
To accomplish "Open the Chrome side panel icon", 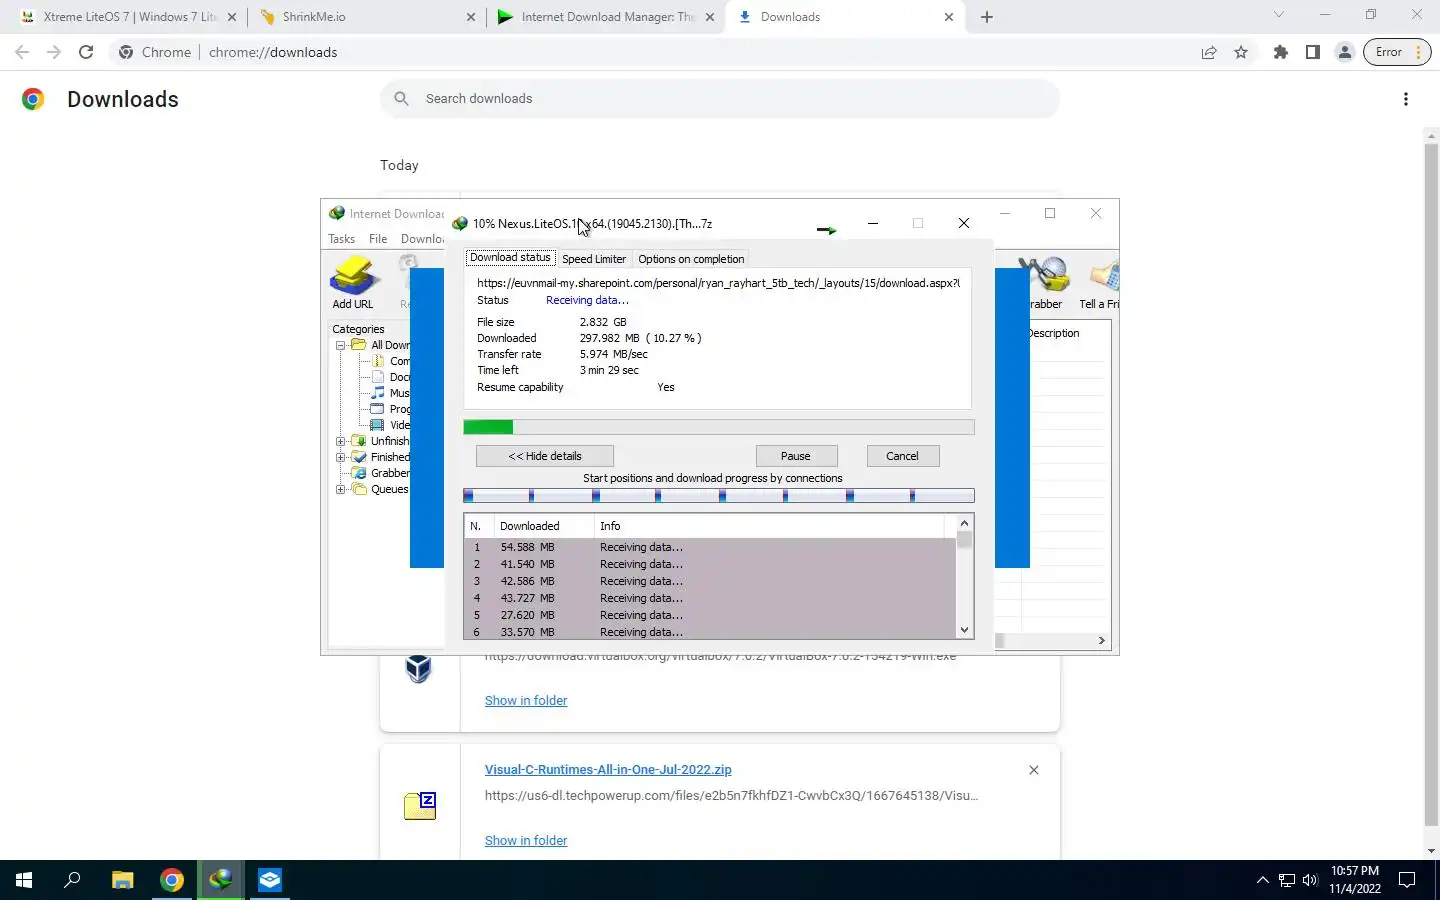I will tap(1313, 52).
